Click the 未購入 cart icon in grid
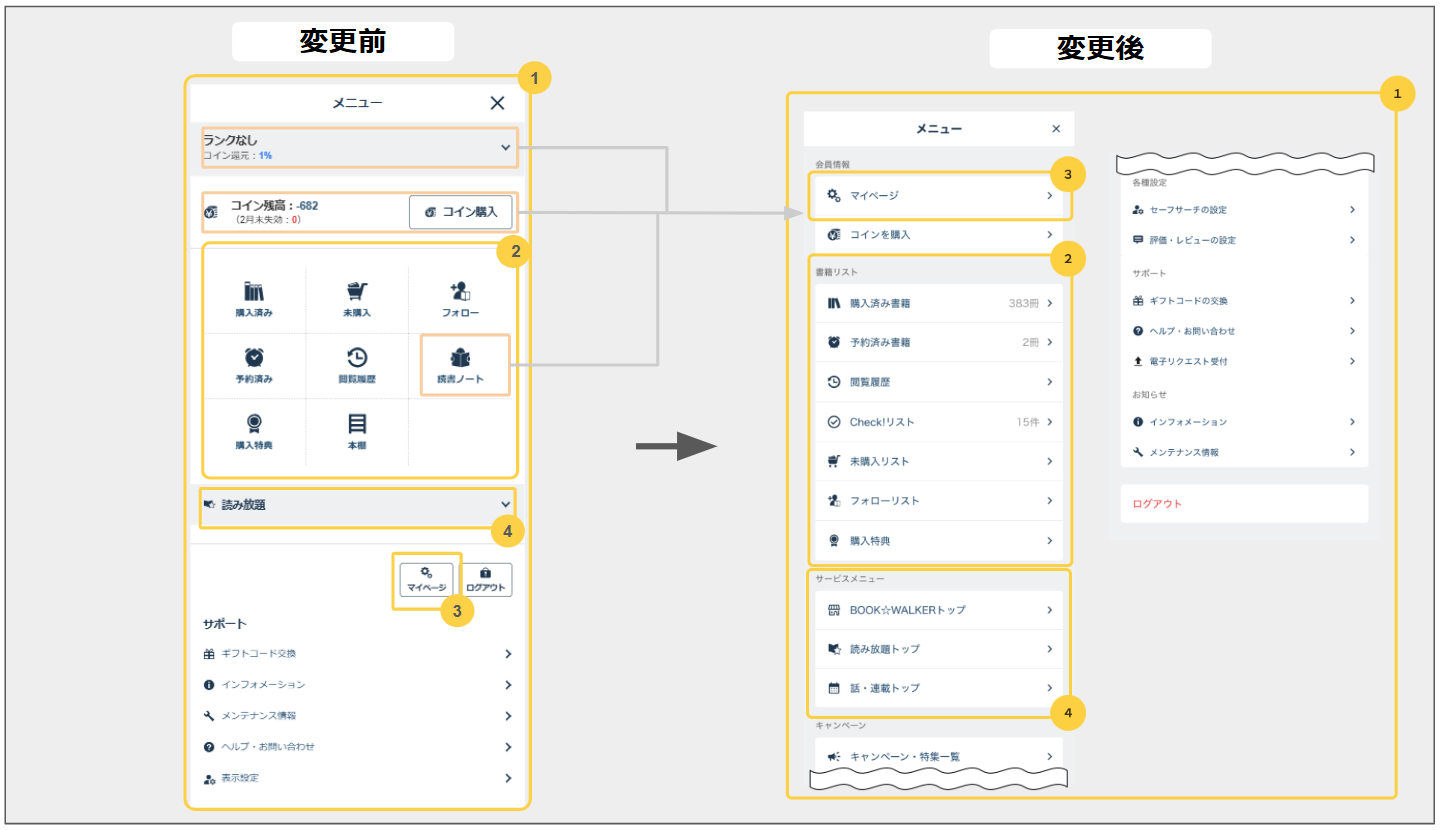This screenshot has width=1440, height=830. tap(357, 292)
